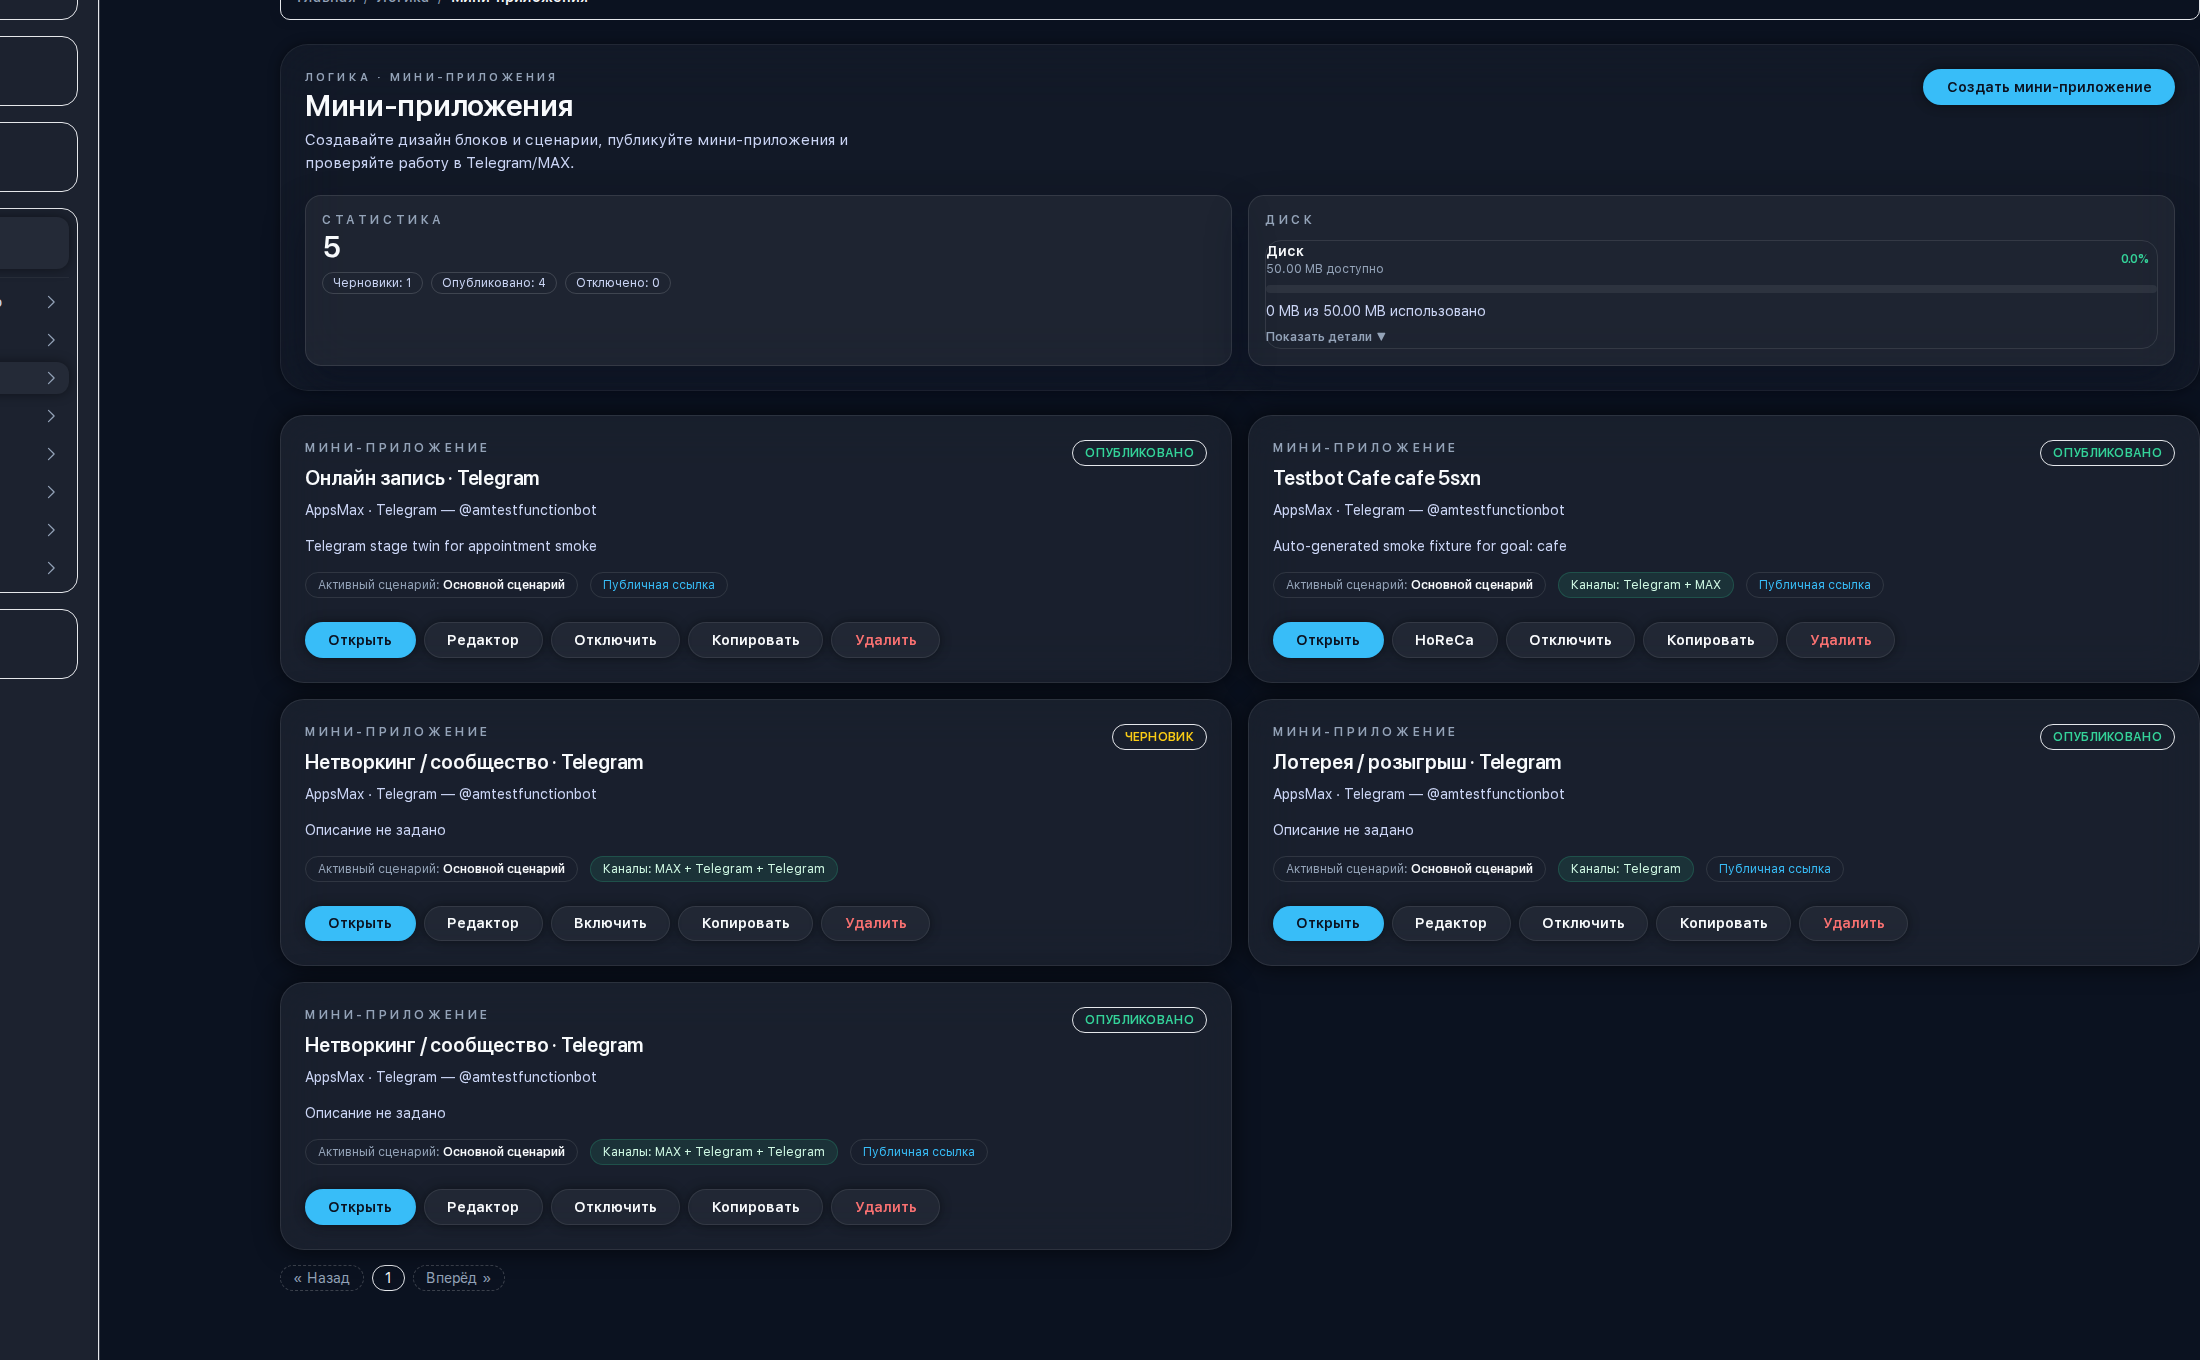
Task: Click Онлайн запись ОПУБЛИКОВАНО status badge
Action: click(x=1139, y=453)
